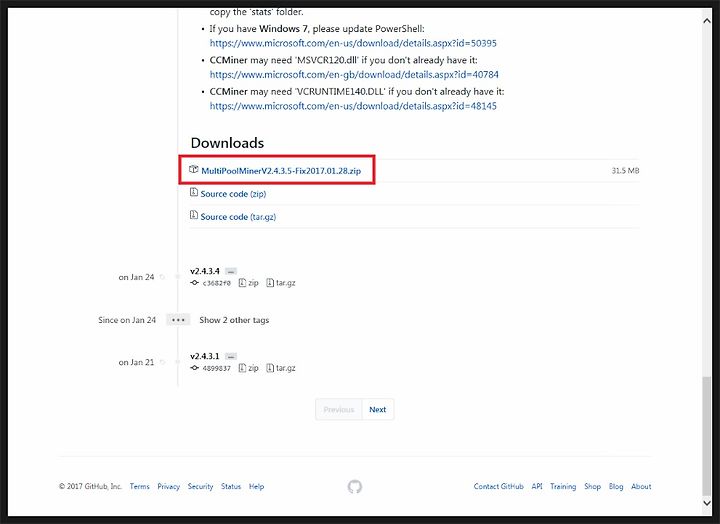Open the Terms footer link

(x=140, y=486)
